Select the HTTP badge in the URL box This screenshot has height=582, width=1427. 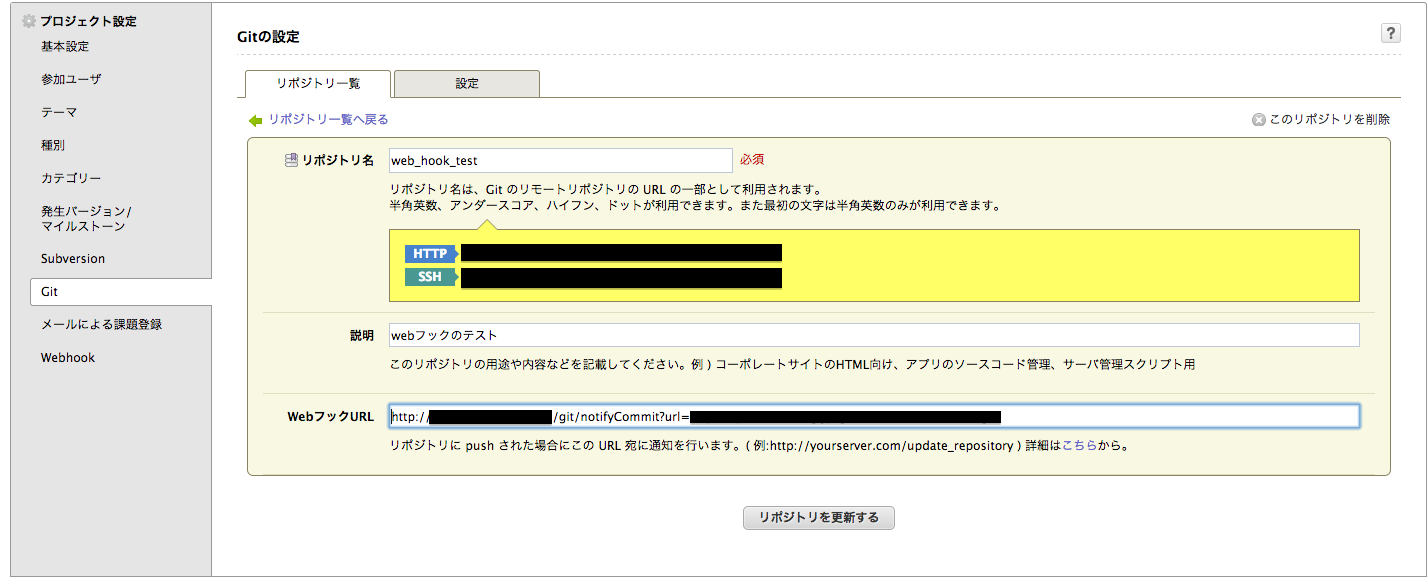[430, 254]
